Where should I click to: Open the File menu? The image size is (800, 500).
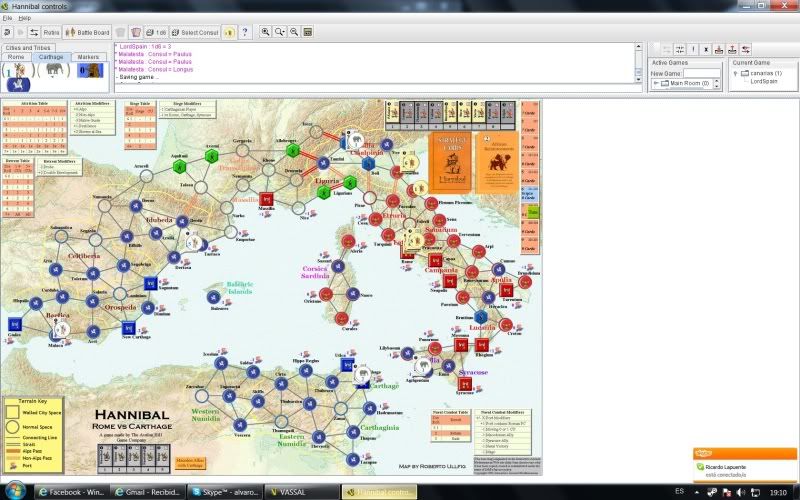7,18
